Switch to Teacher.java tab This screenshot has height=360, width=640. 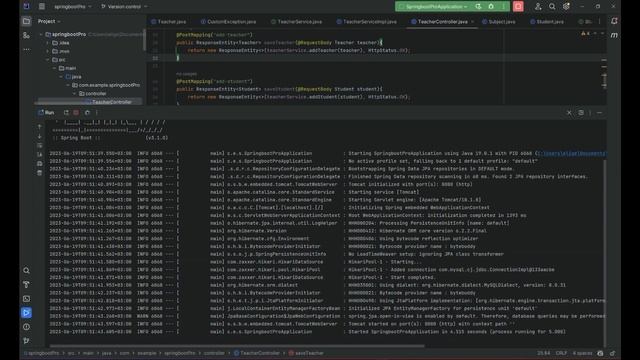[x=169, y=22]
